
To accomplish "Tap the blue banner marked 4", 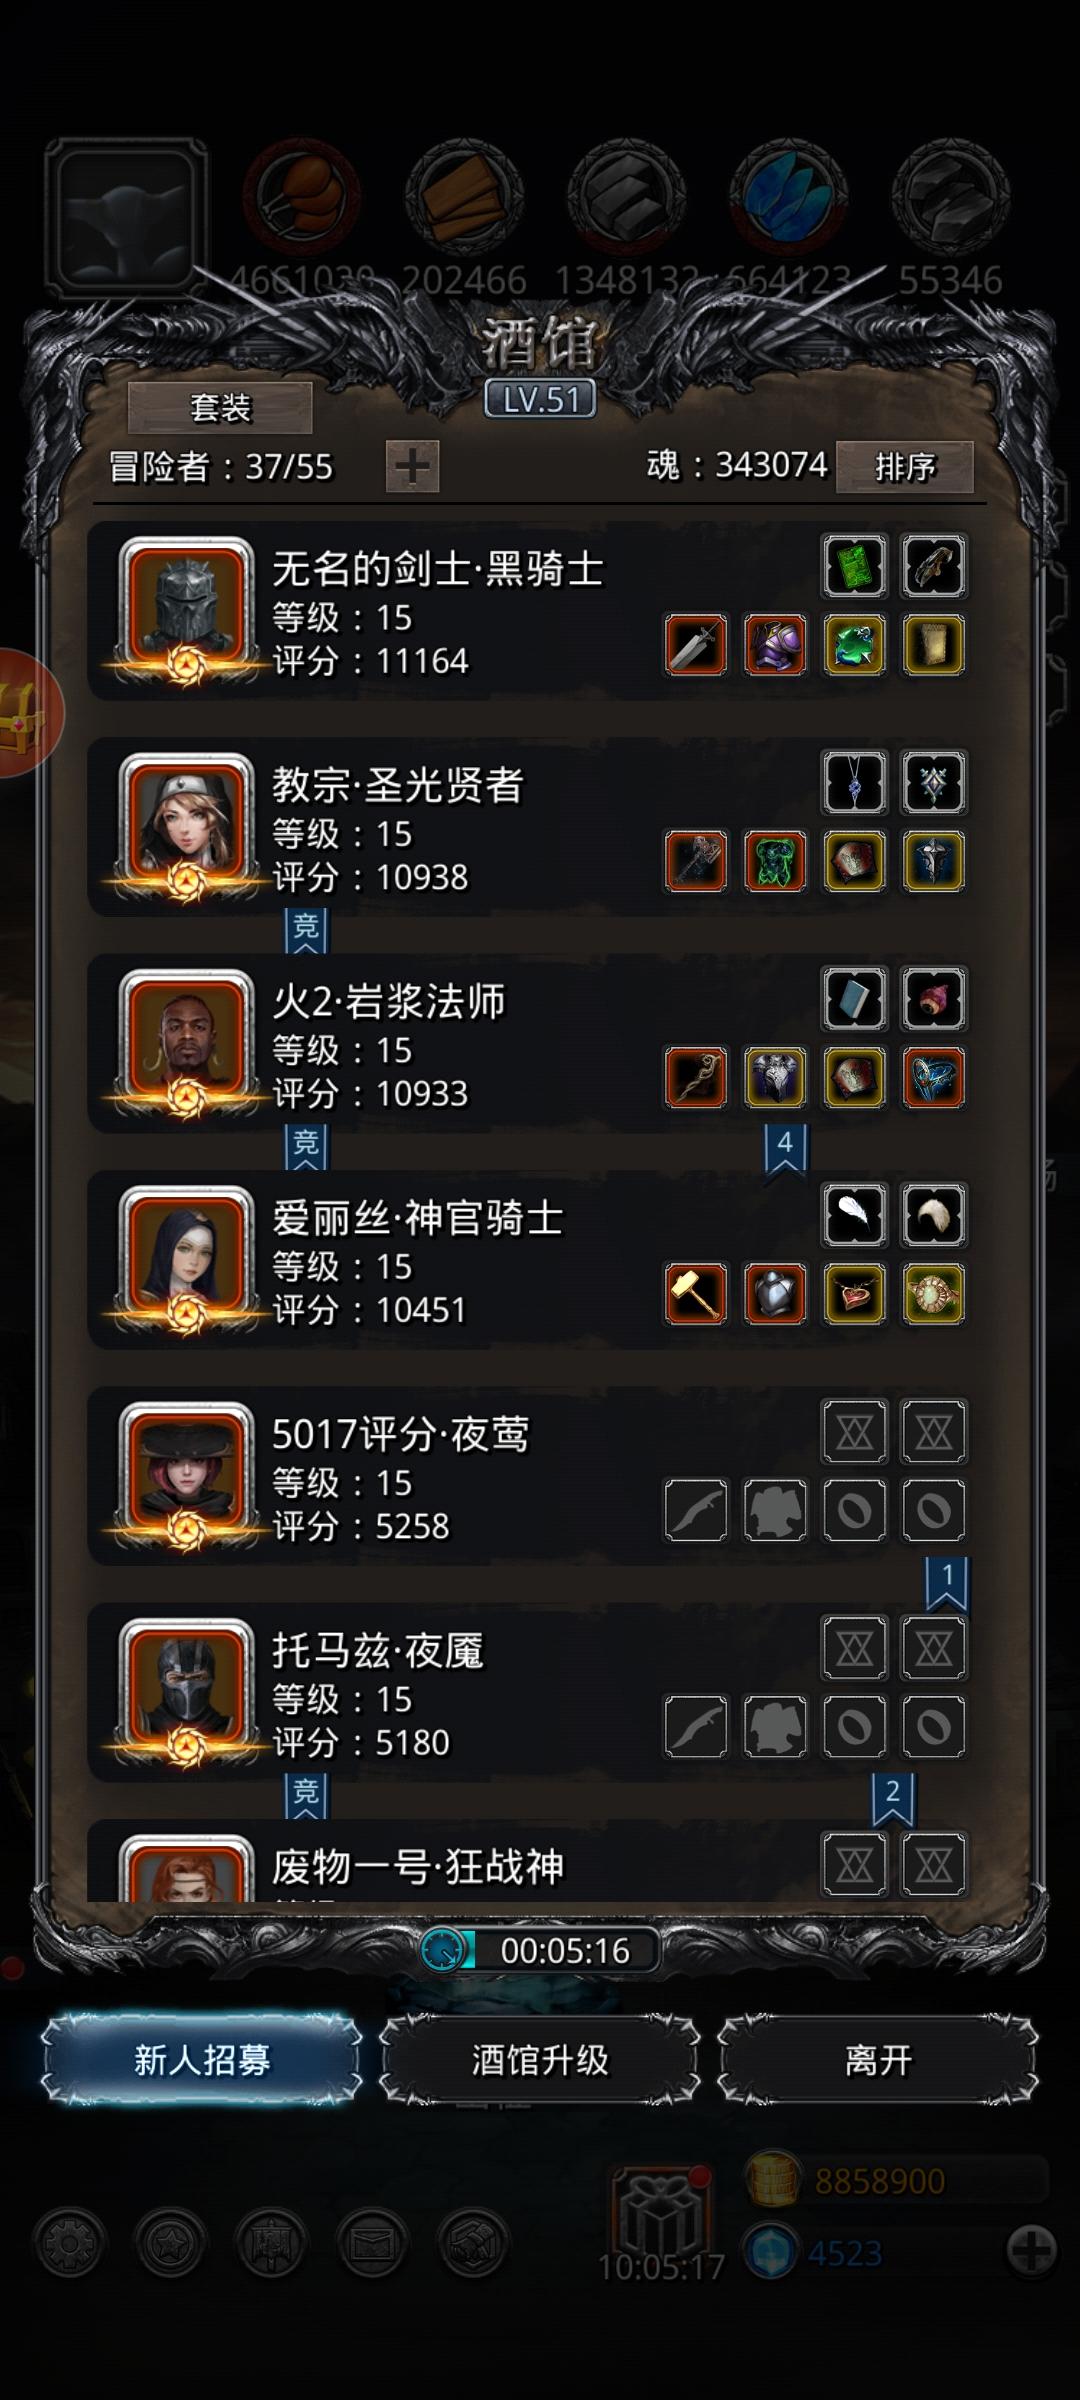I will click(785, 1148).
